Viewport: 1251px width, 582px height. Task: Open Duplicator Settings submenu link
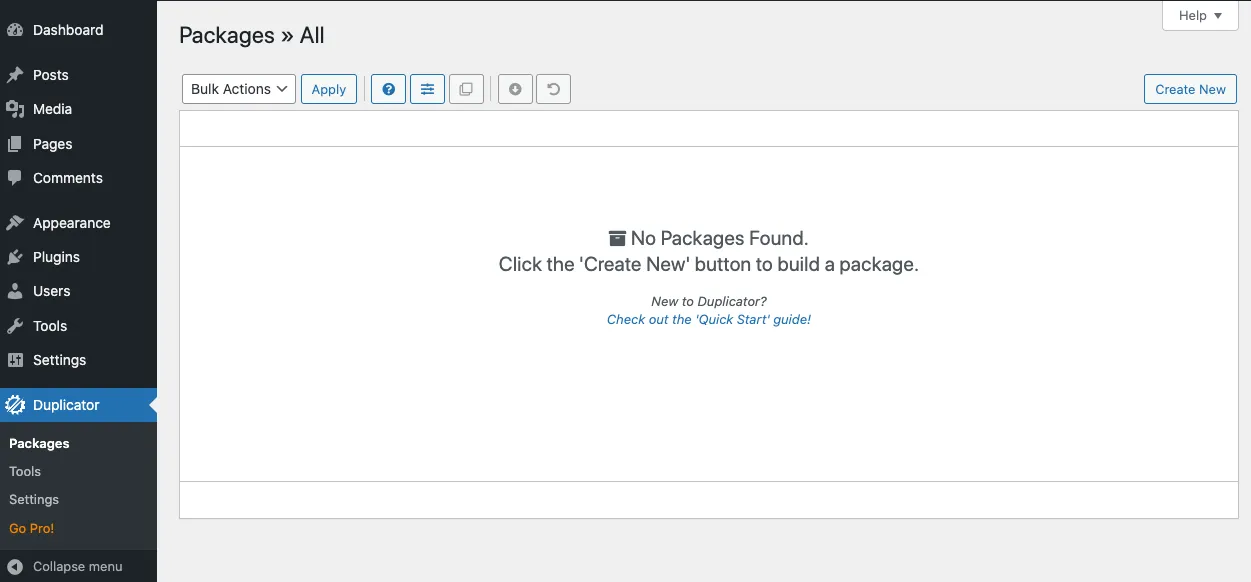(x=34, y=499)
